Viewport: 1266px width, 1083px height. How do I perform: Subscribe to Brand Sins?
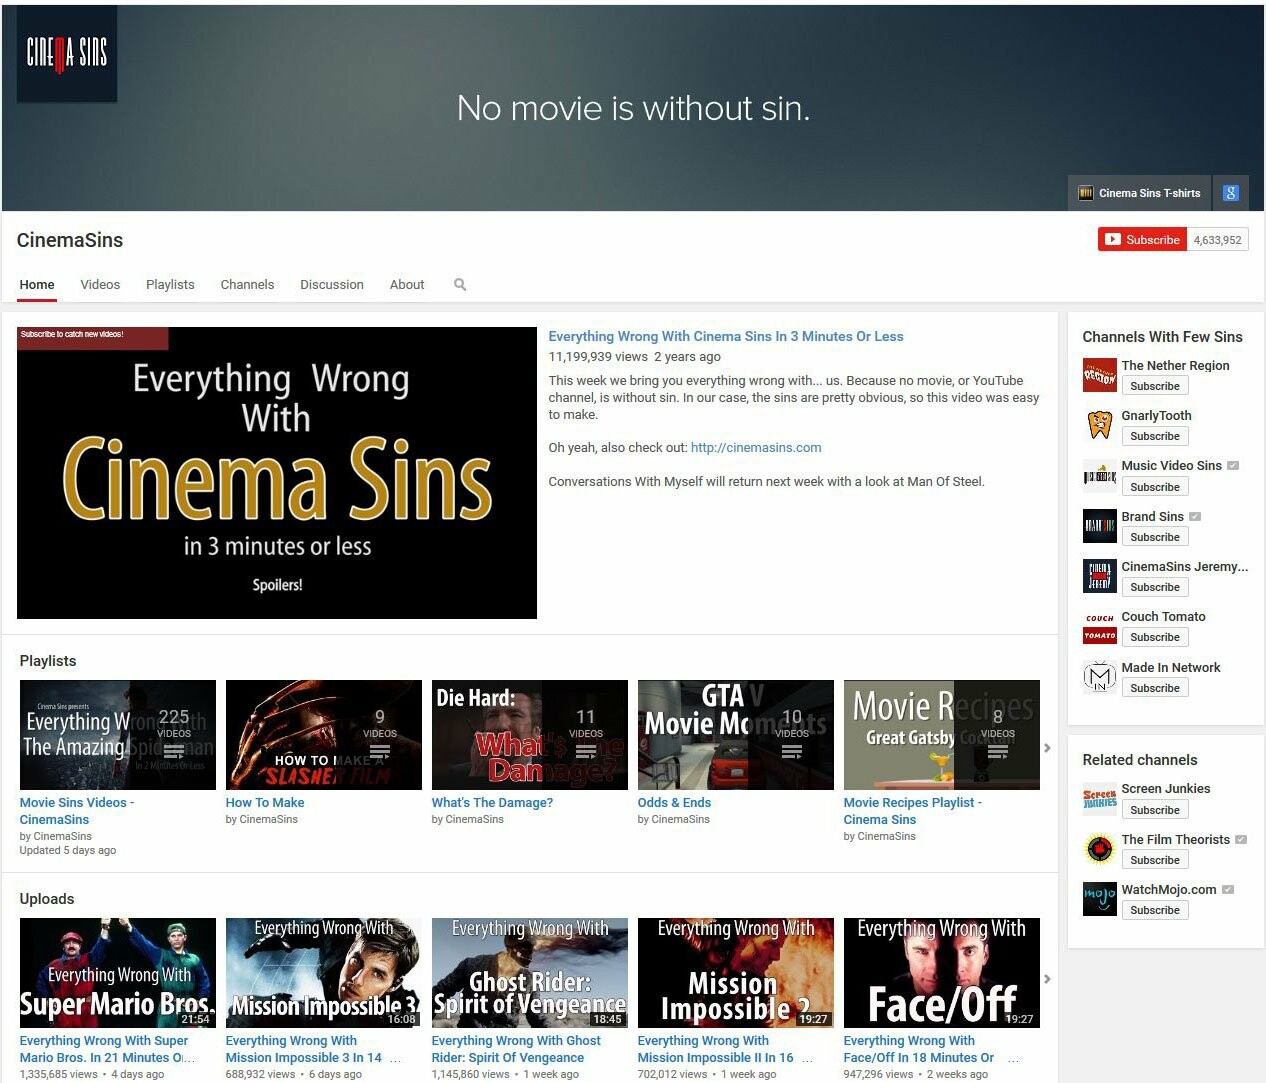click(x=1155, y=537)
